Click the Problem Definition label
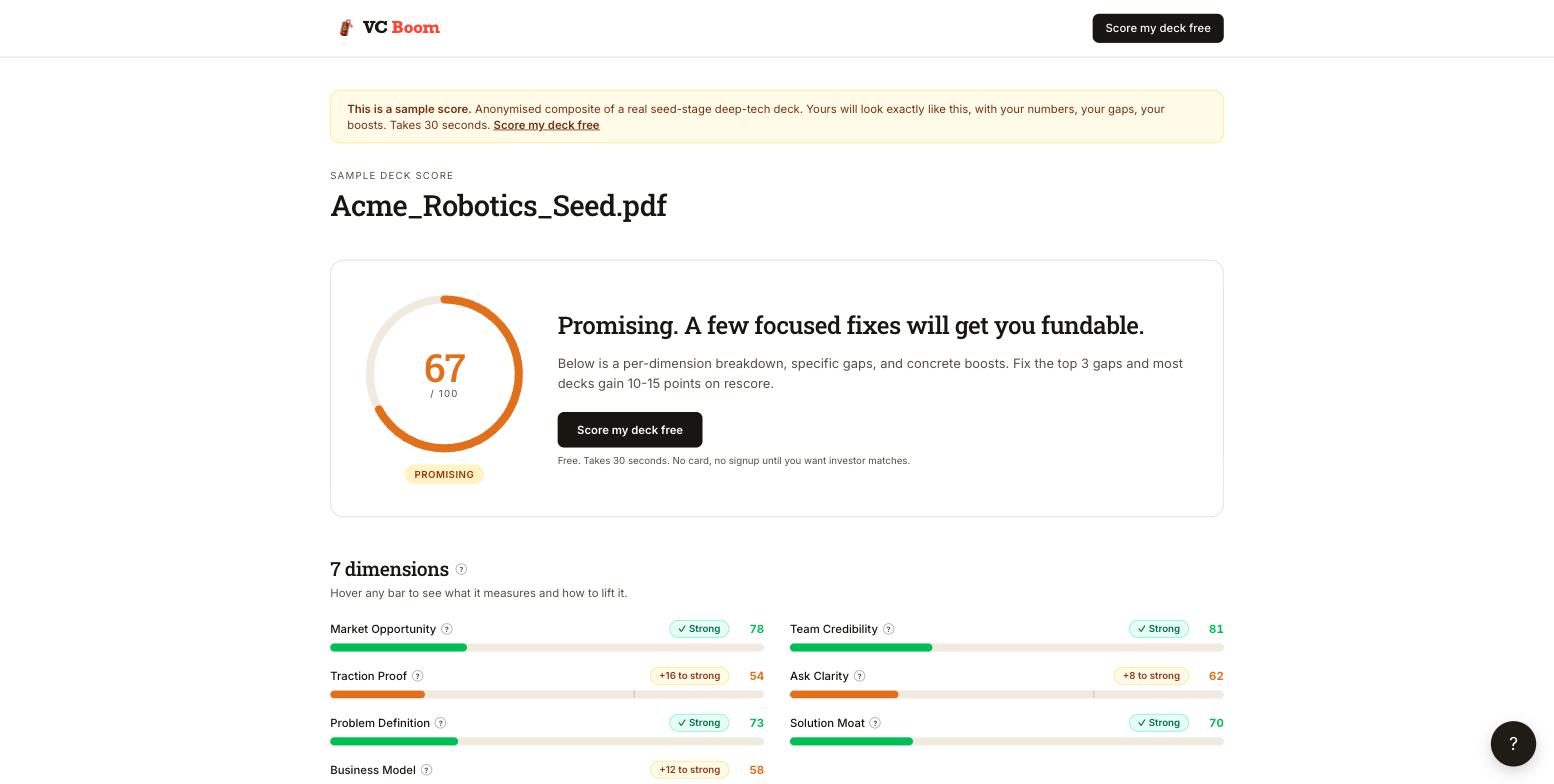 (x=380, y=723)
